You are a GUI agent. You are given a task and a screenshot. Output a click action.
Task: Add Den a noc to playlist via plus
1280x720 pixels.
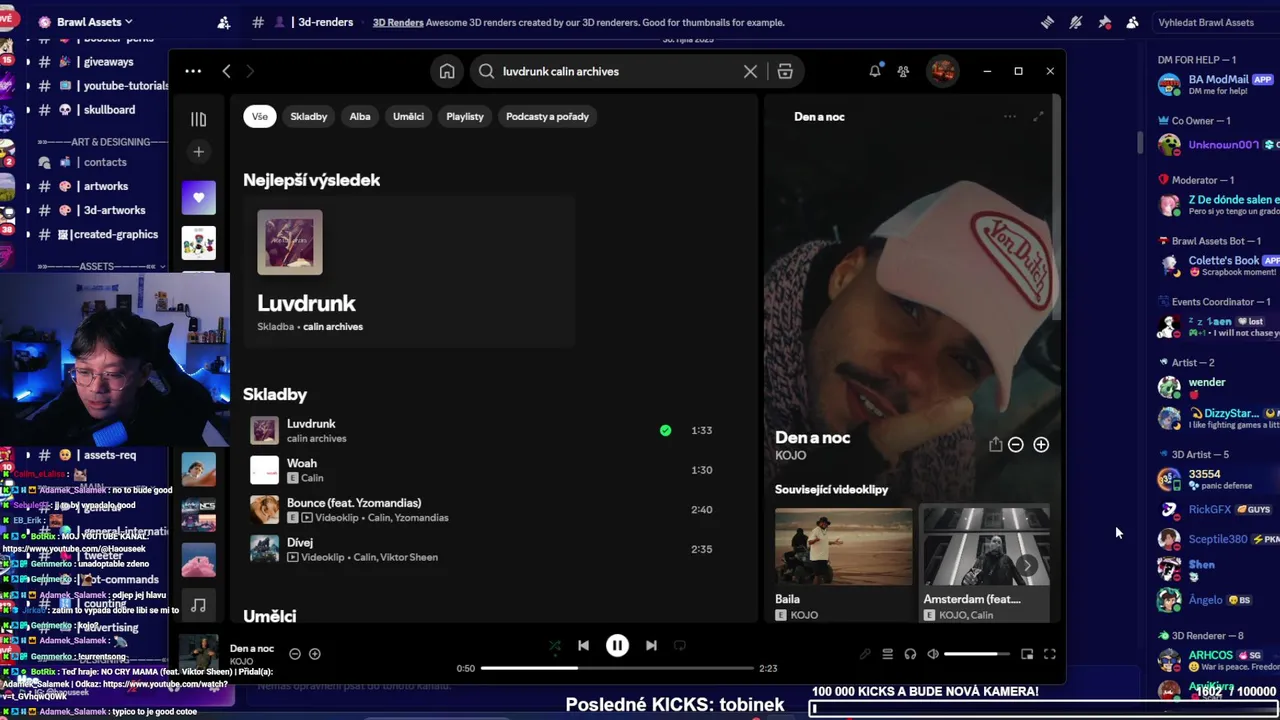pos(1041,444)
